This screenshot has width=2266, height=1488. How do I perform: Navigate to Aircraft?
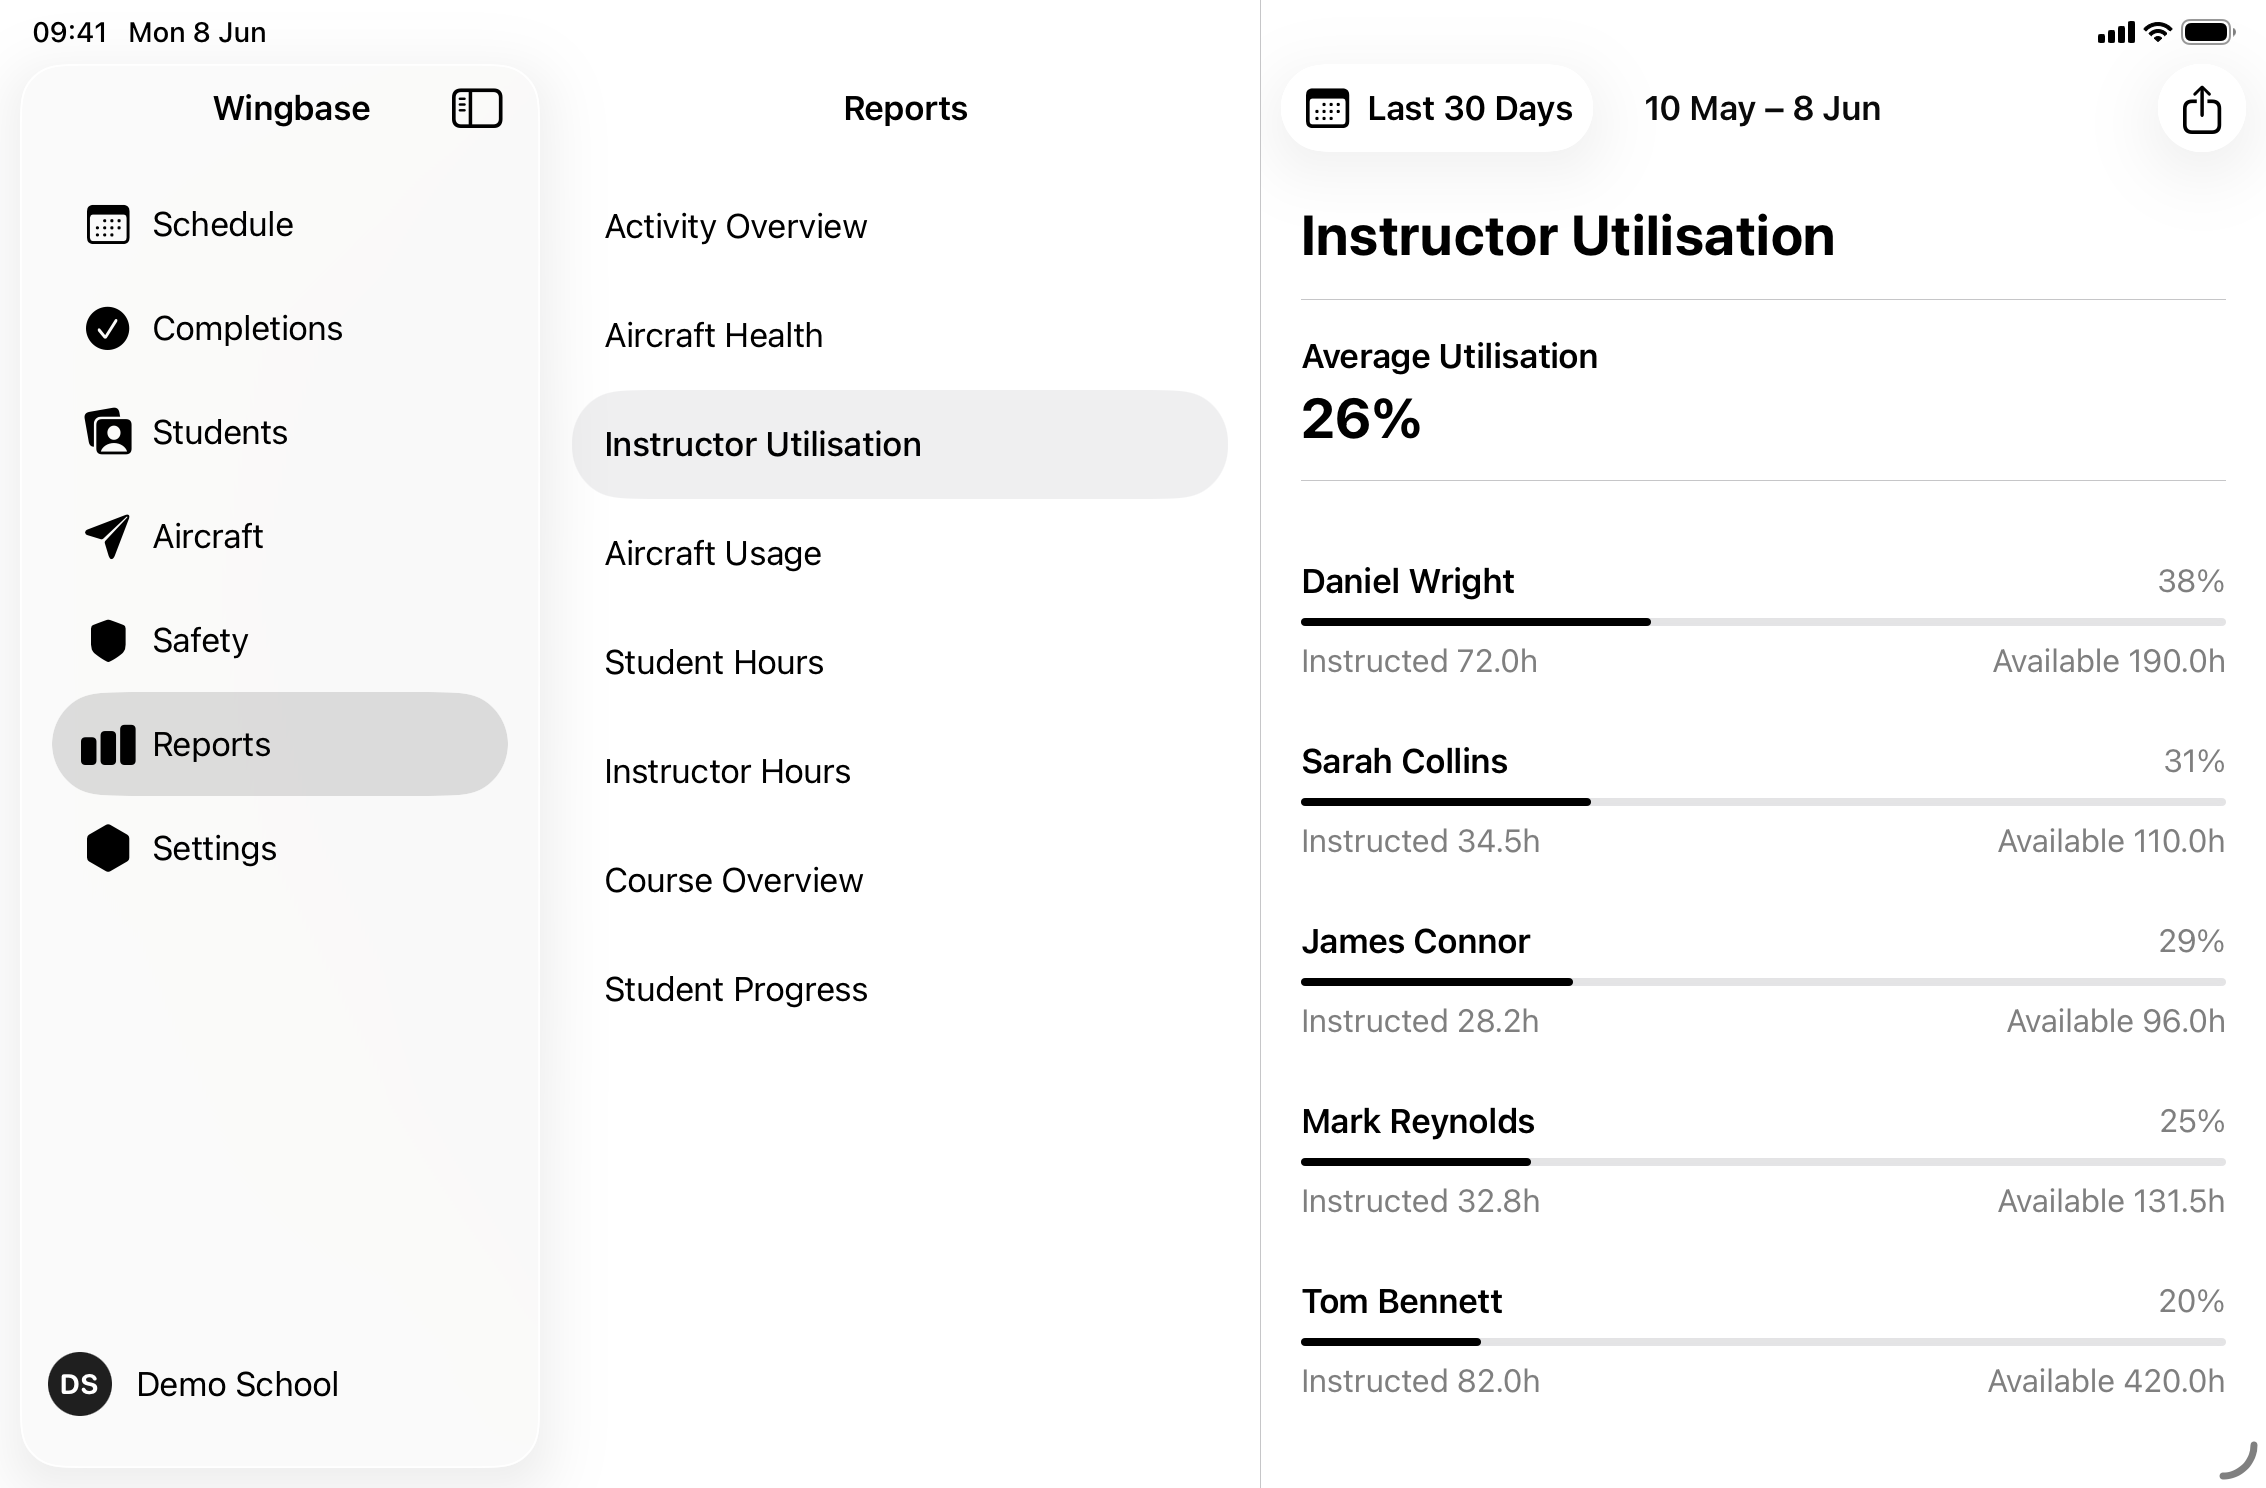280,536
